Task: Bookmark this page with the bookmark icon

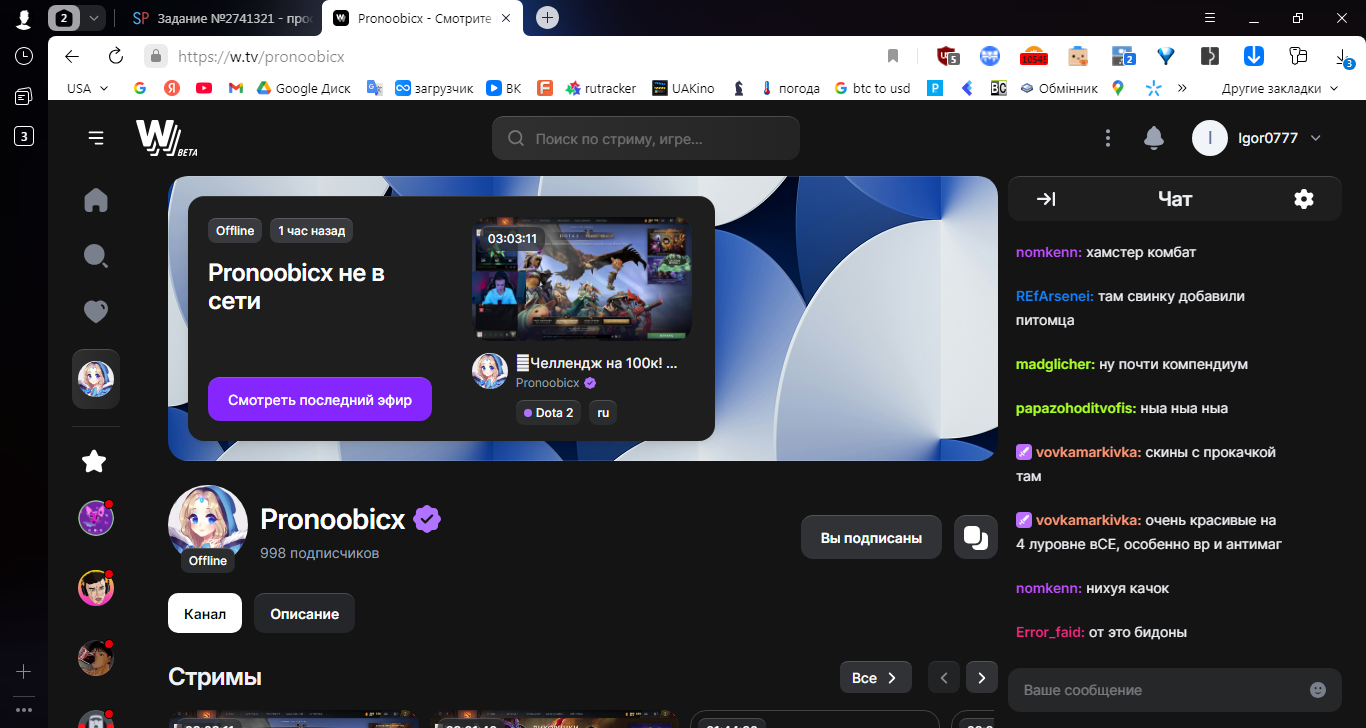Action: pos(893,56)
